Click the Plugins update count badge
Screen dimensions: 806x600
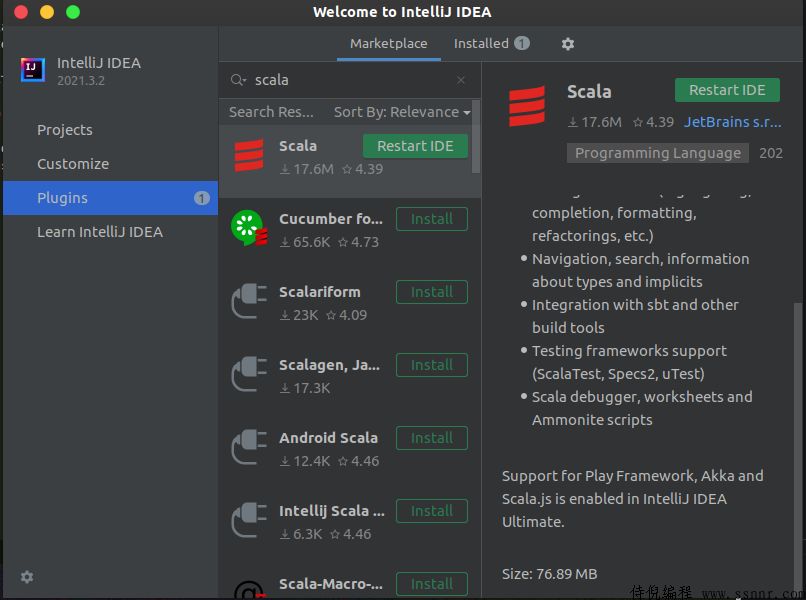click(x=202, y=198)
